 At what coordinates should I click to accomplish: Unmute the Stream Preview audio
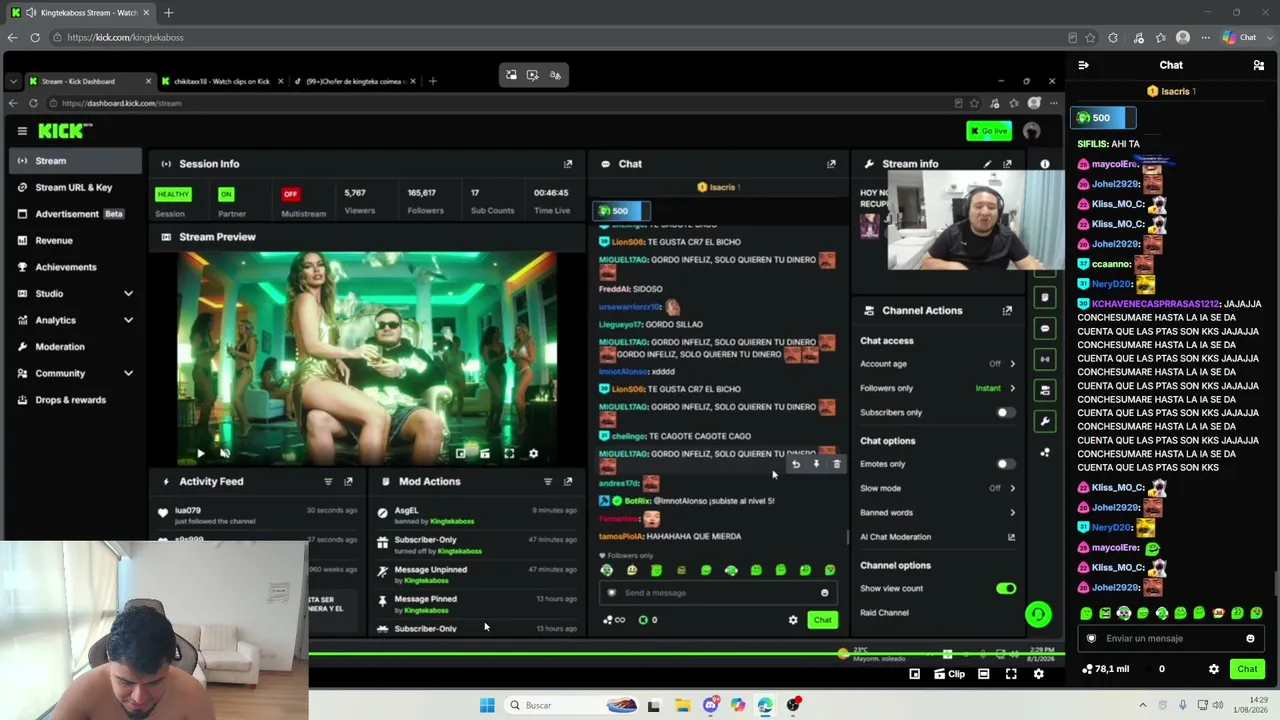(x=224, y=454)
